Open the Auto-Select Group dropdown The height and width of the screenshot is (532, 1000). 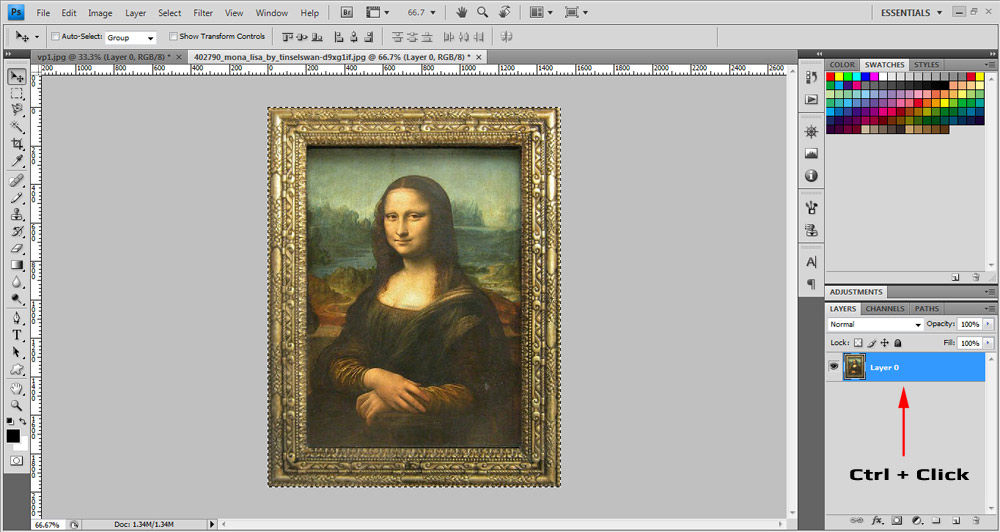click(x=131, y=38)
